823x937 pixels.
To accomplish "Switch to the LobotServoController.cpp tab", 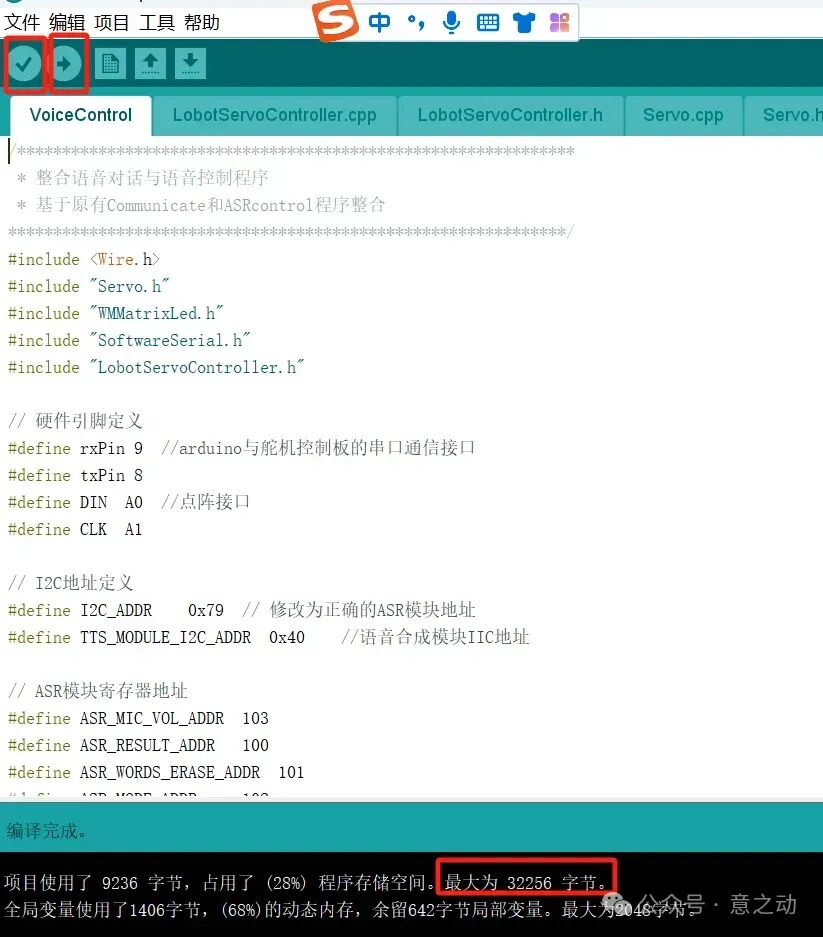I will [x=274, y=115].
